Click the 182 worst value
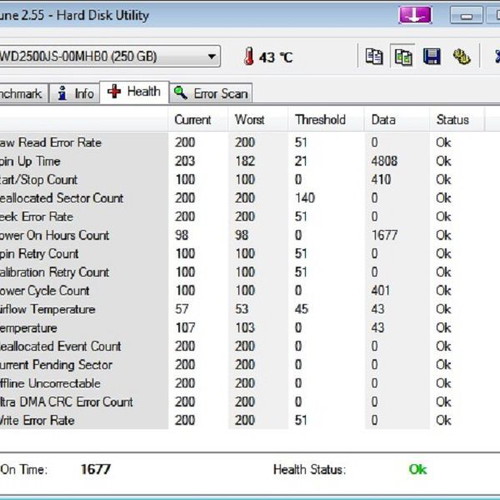The width and height of the screenshot is (500, 500). click(245, 161)
